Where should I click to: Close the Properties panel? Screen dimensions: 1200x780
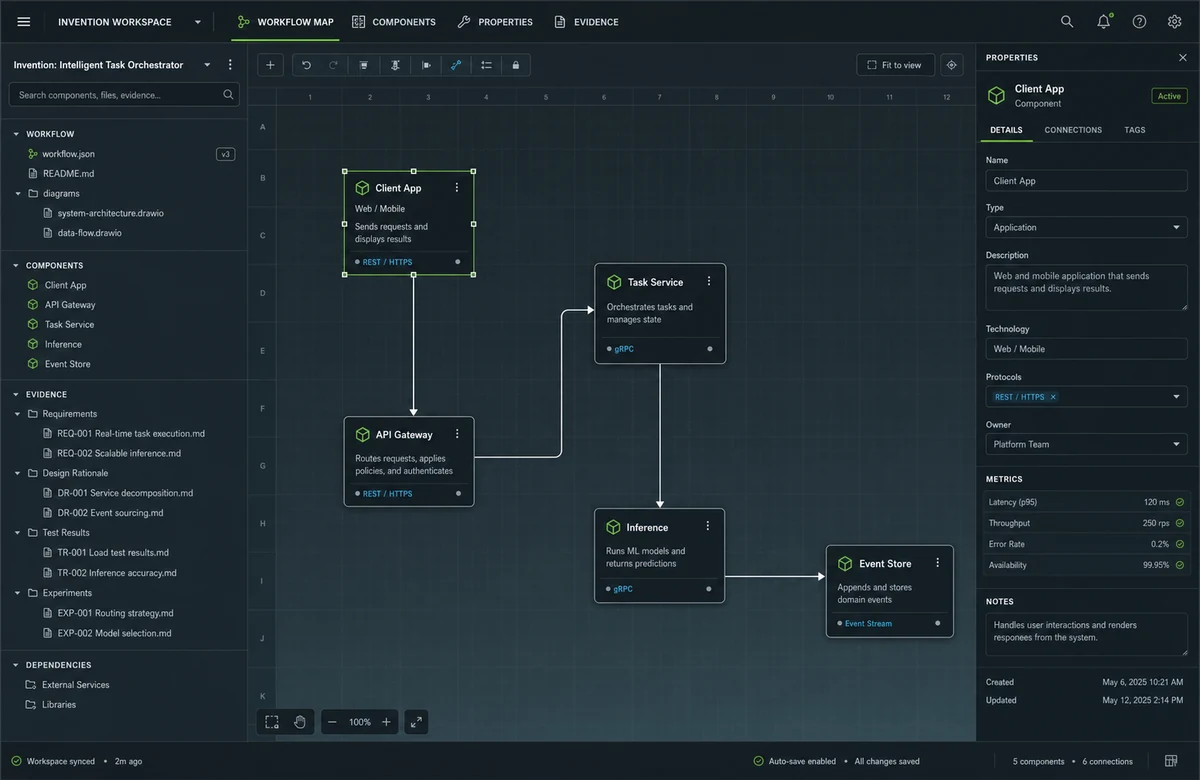[1183, 58]
